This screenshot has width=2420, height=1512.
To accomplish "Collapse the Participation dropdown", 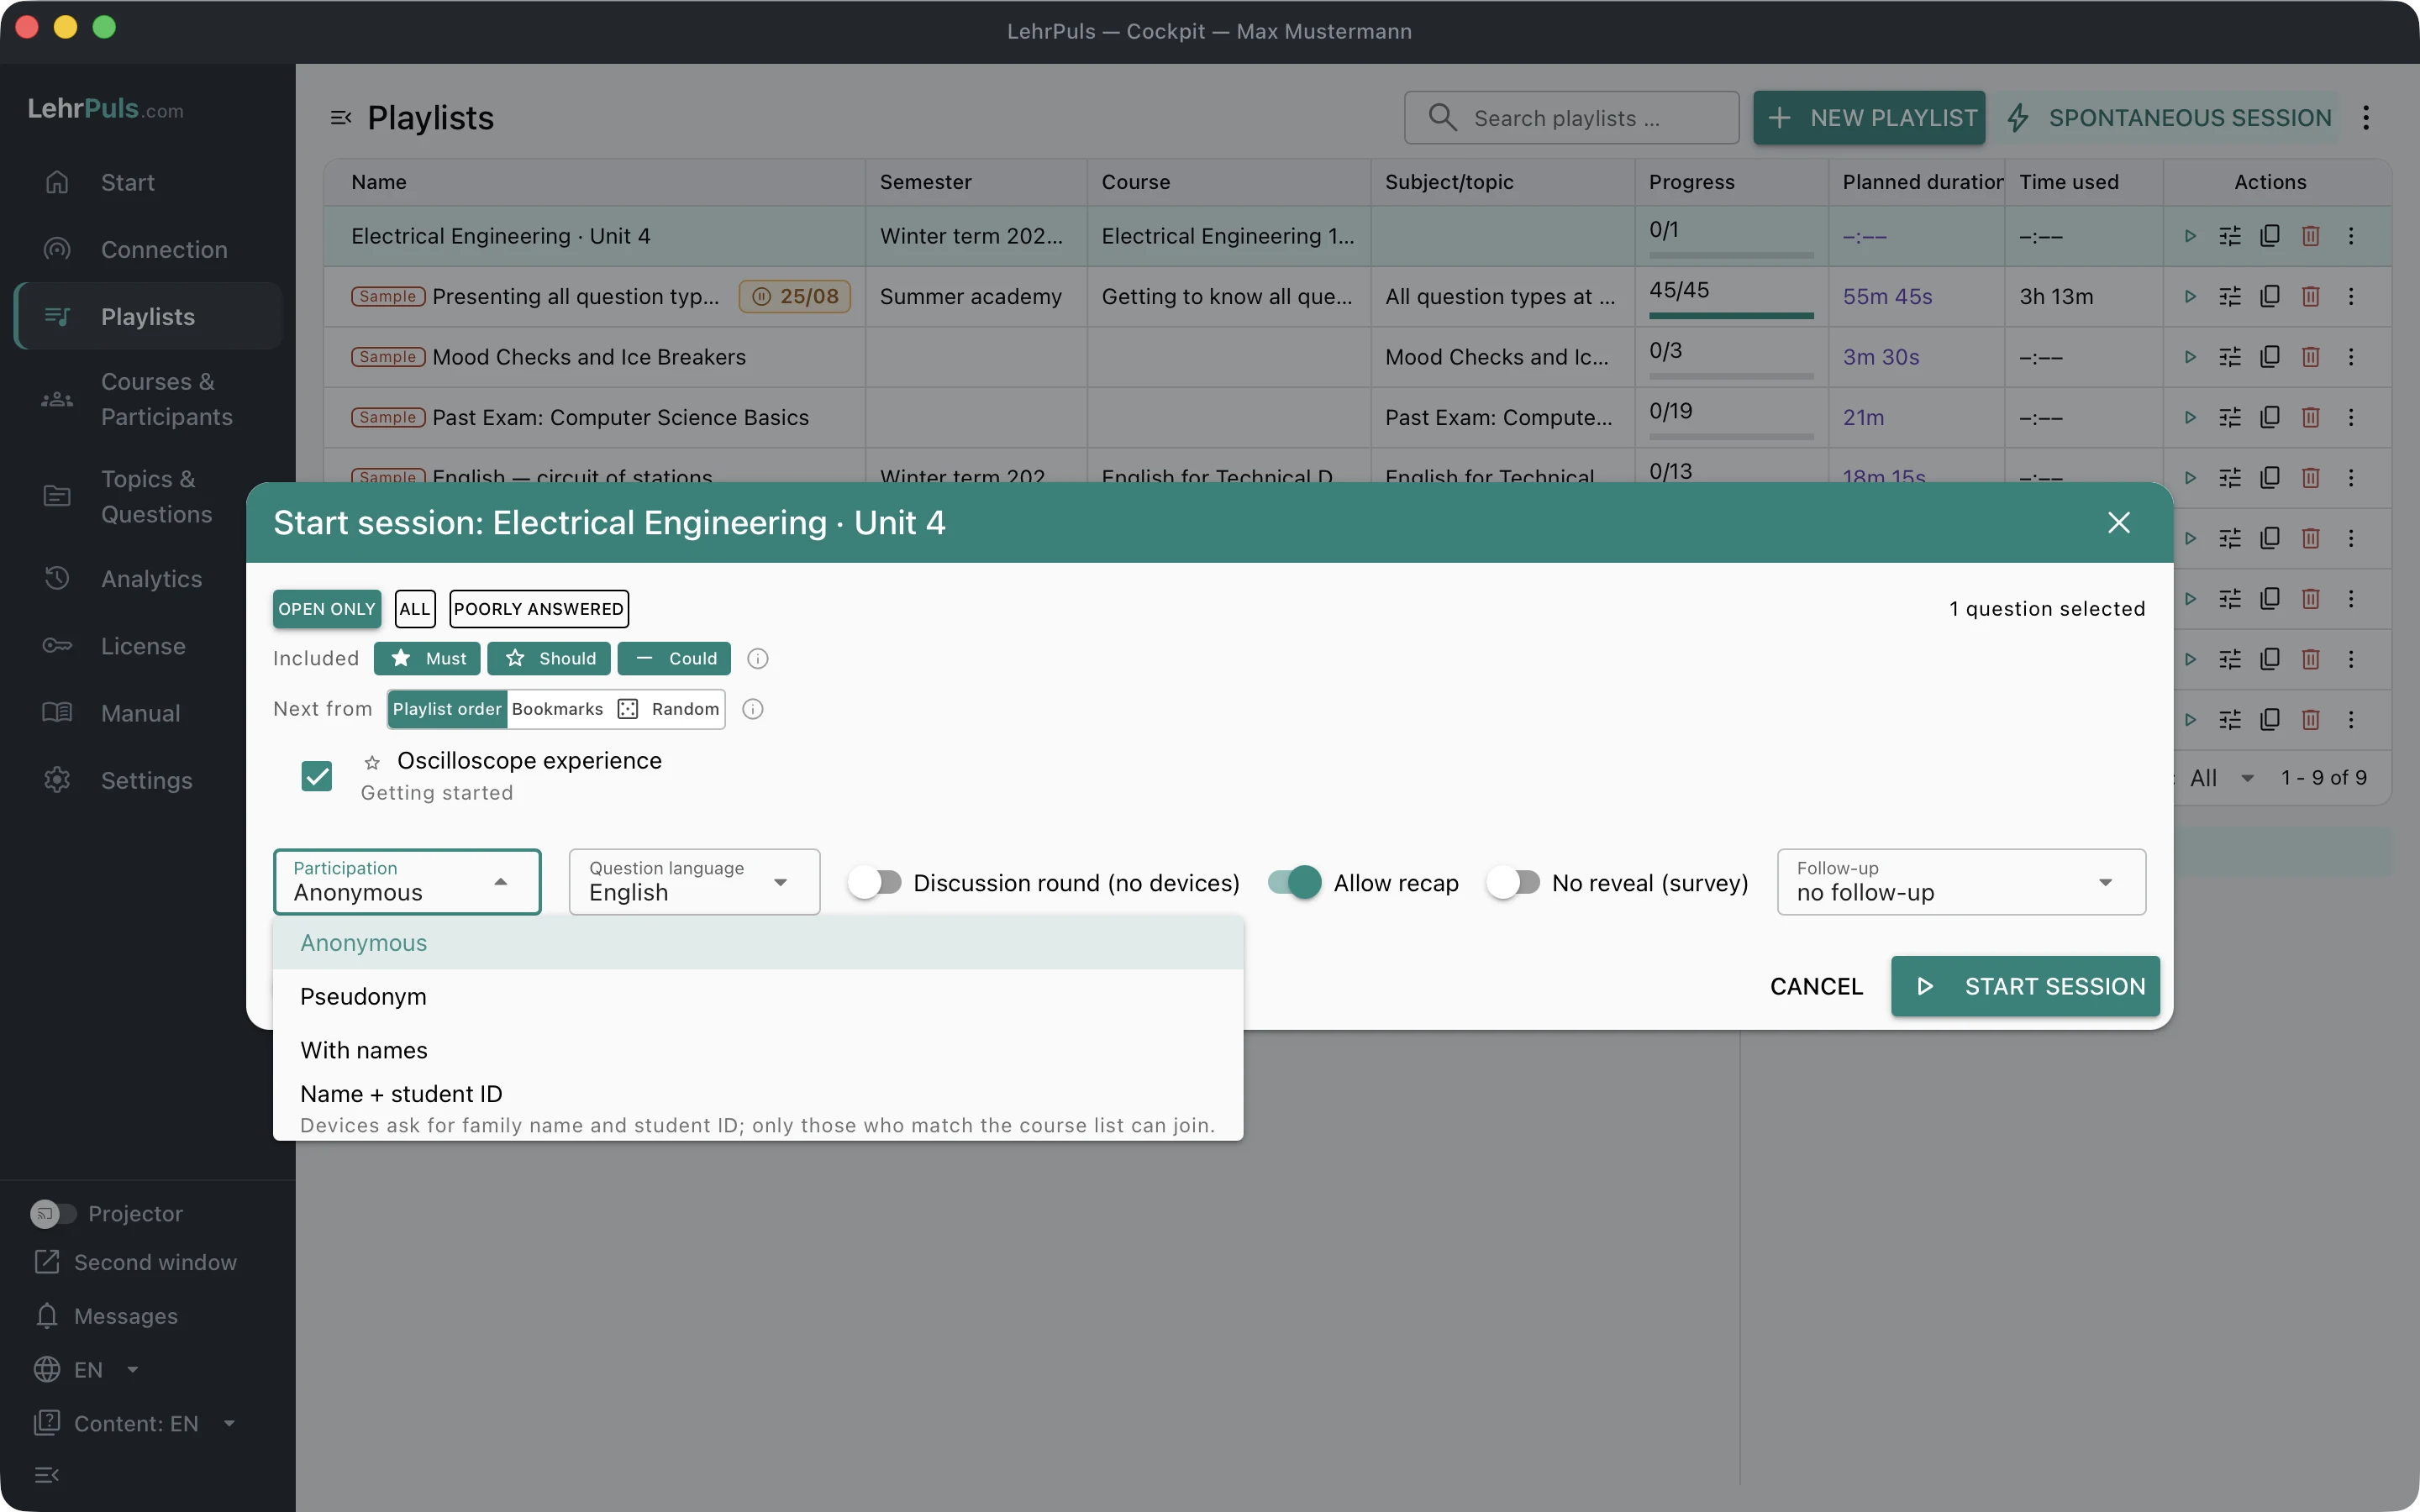I will (407, 882).
